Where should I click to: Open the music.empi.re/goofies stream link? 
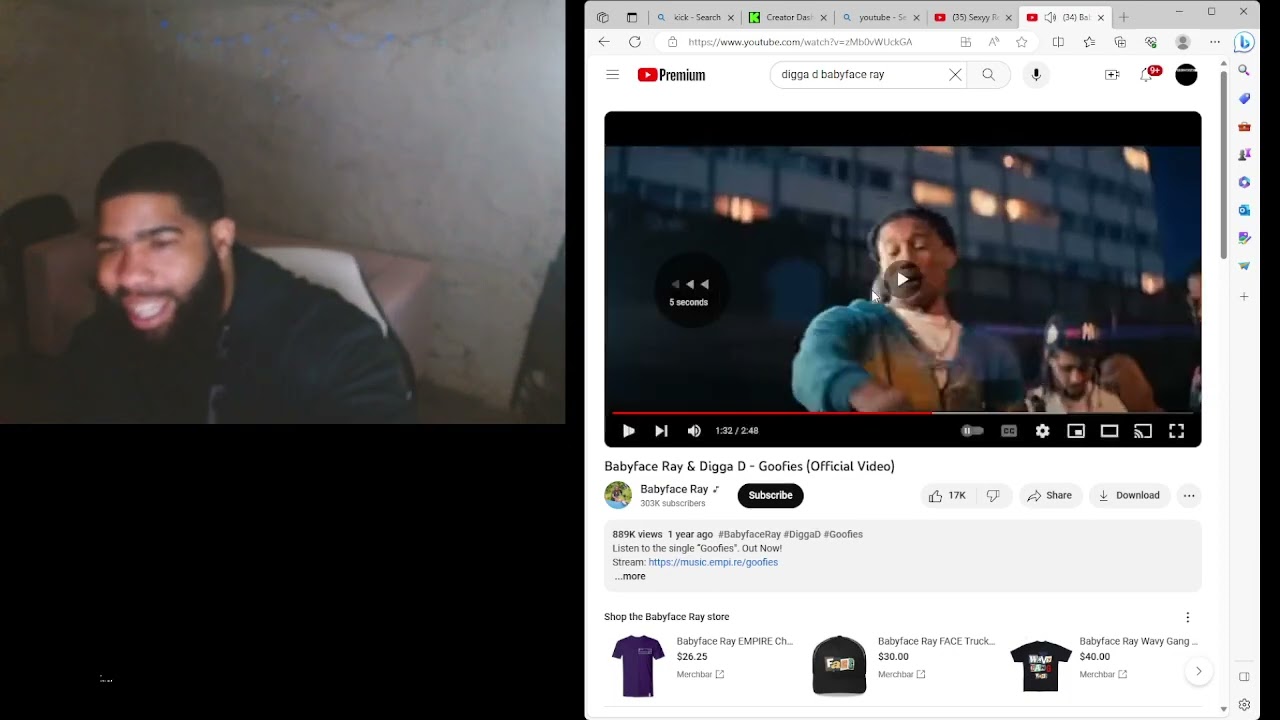point(713,562)
